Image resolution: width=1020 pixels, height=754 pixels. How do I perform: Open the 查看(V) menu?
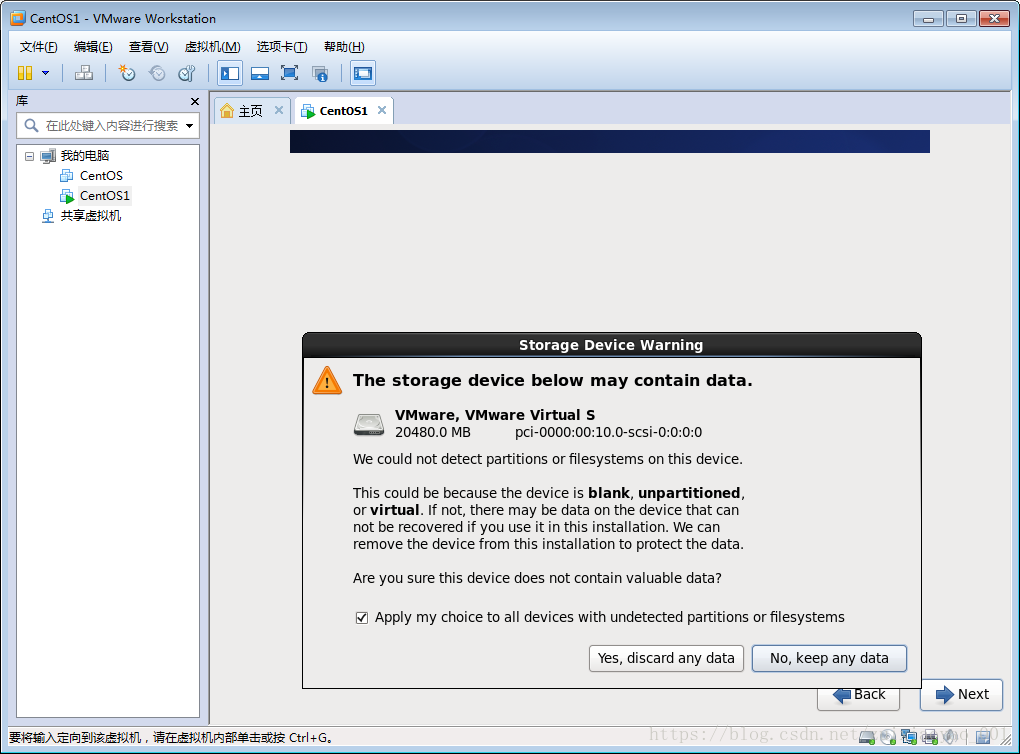tap(148, 47)
